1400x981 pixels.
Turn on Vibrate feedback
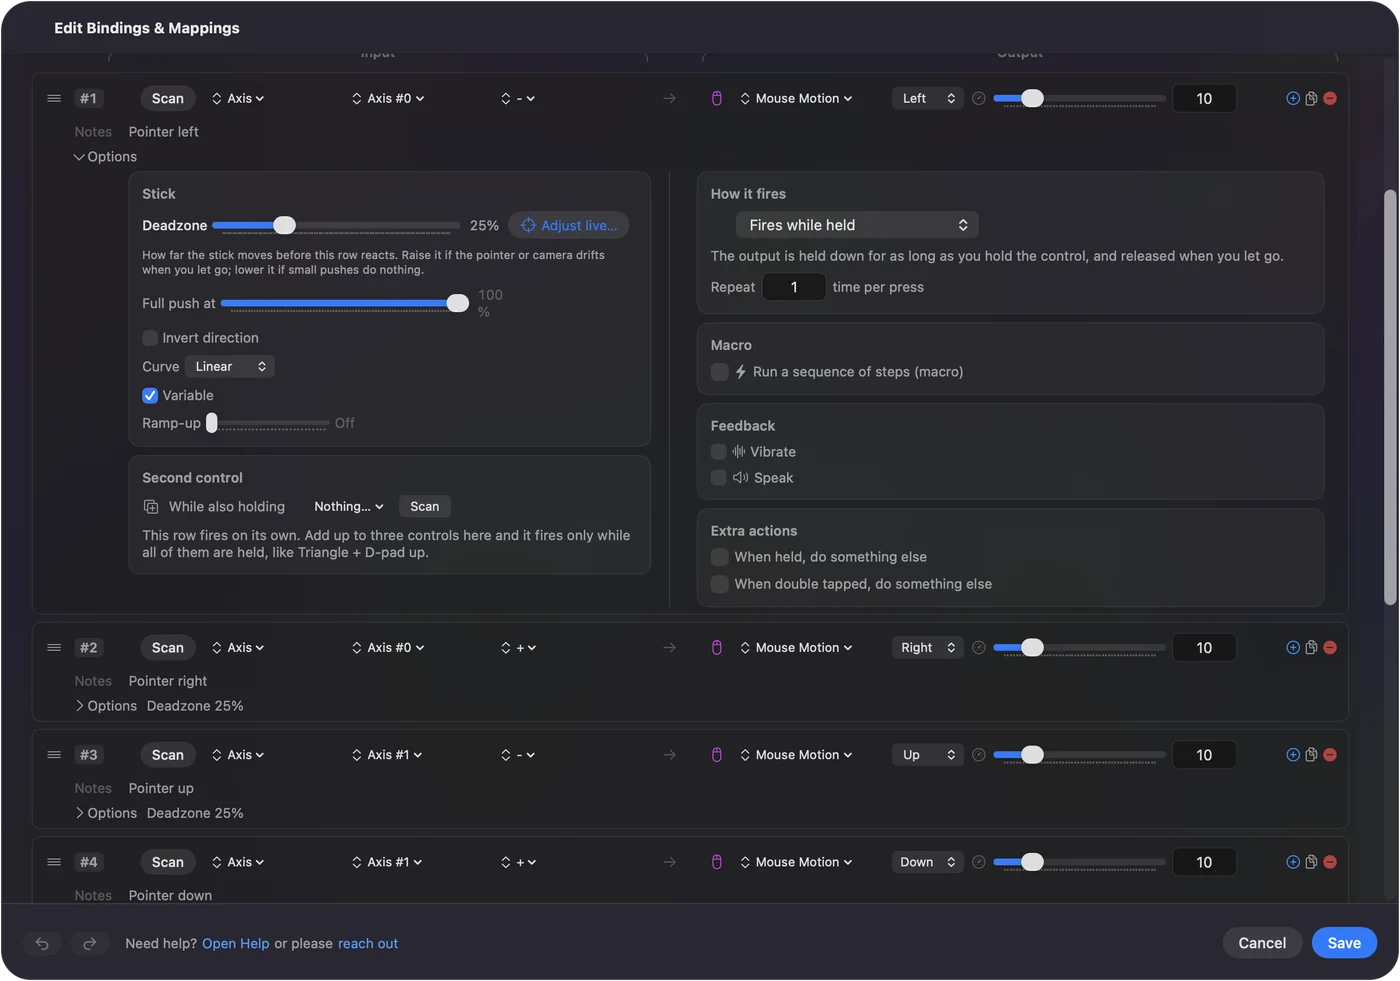pyautogui.click(x=718, y=452)
